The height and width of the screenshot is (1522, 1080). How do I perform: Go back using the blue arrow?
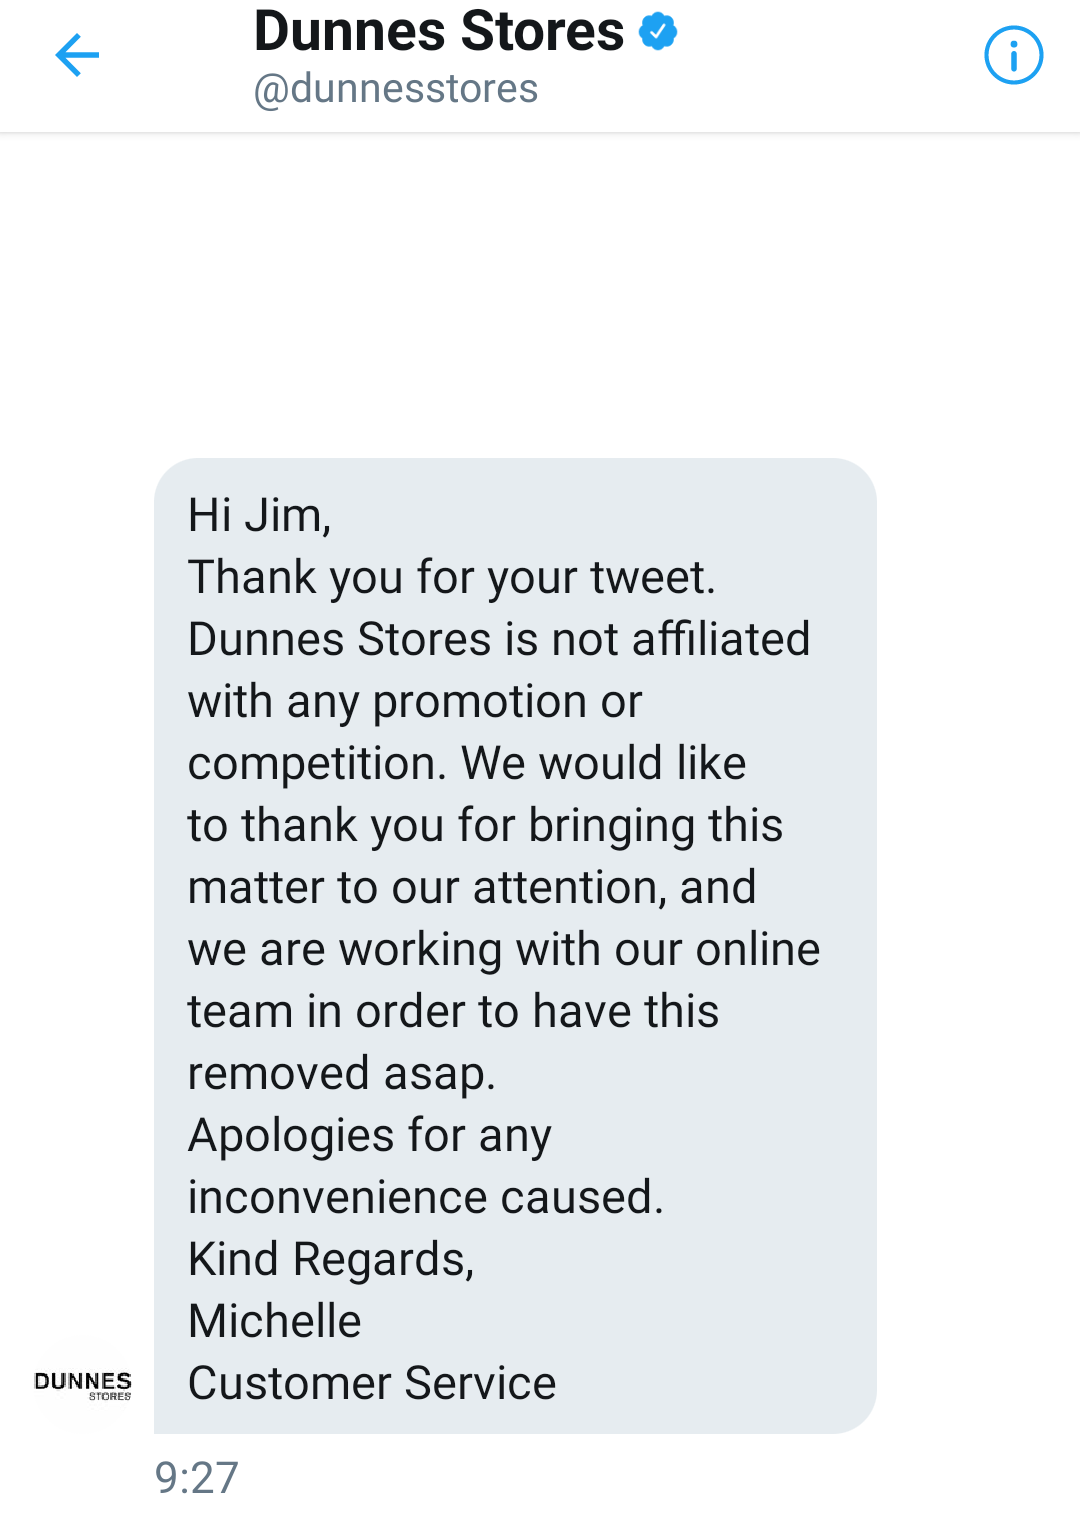coord(77,55)
